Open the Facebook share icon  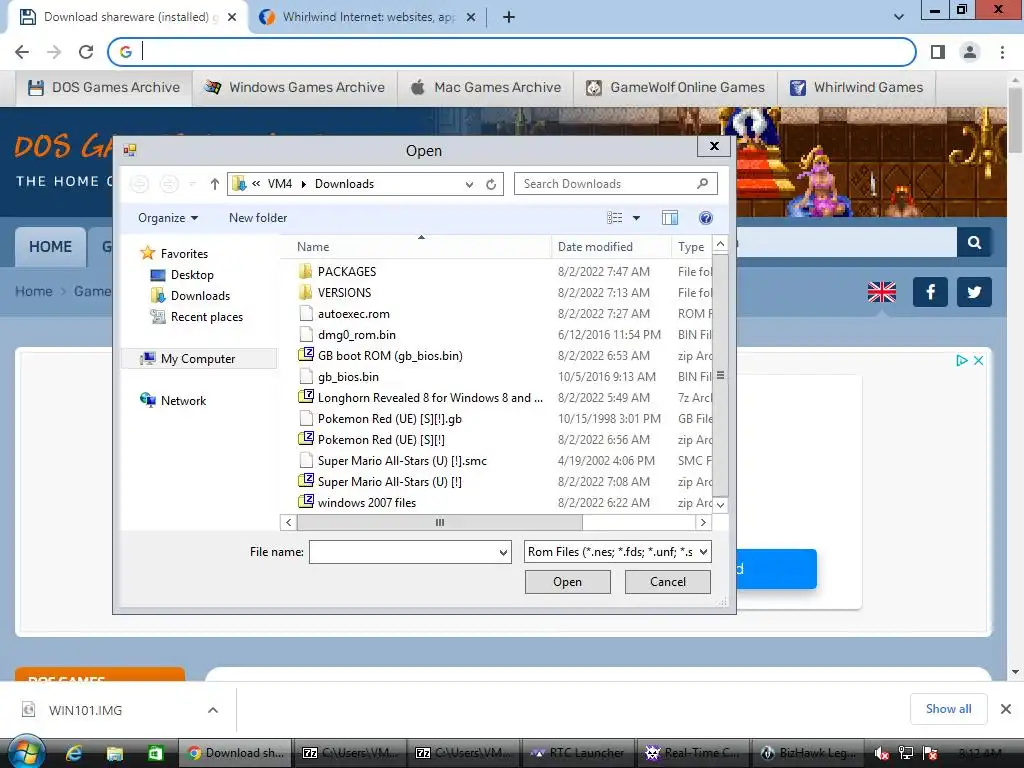(930, 292)
